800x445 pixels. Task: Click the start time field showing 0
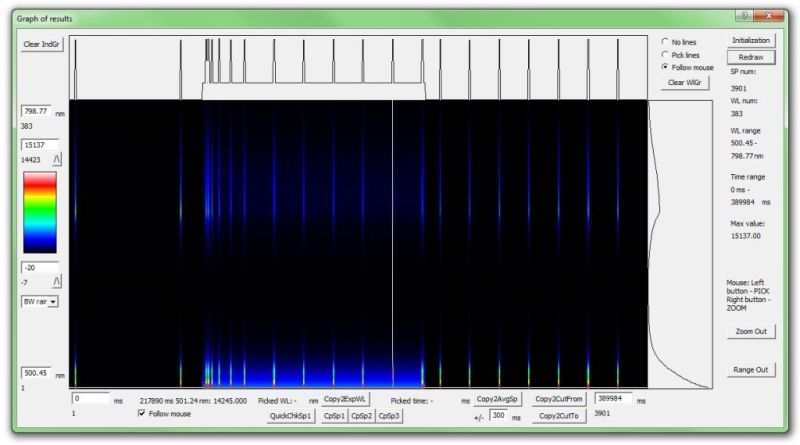[x=91, y=398]
